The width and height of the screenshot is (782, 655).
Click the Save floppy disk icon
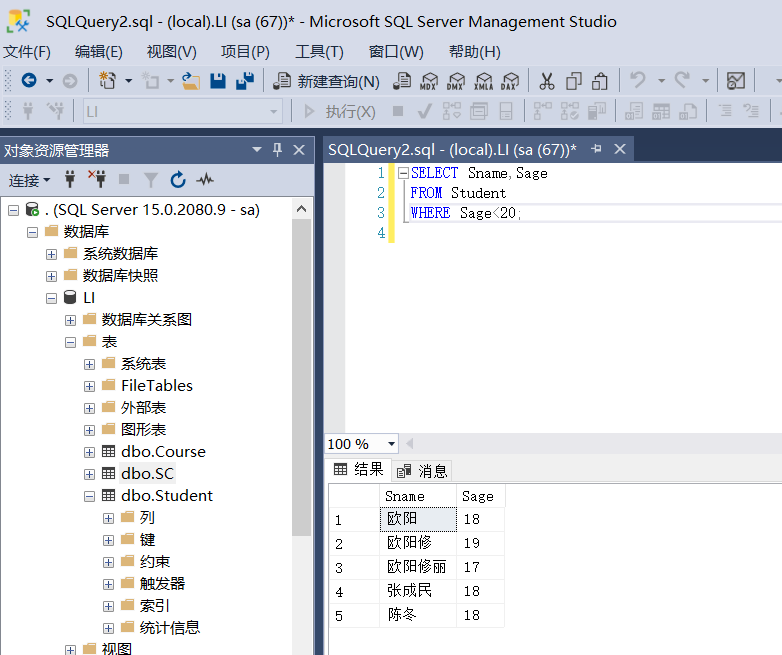click(x=218, y=80)
